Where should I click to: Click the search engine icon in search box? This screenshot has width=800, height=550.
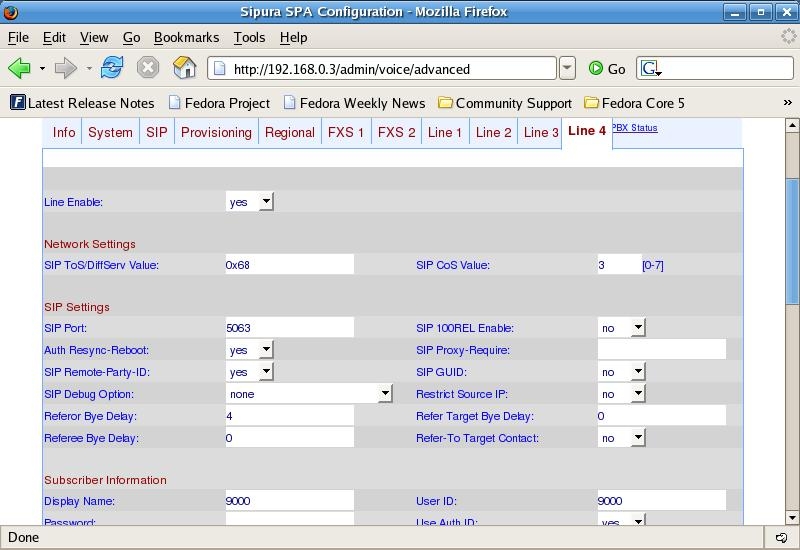(x=650, y=68)
